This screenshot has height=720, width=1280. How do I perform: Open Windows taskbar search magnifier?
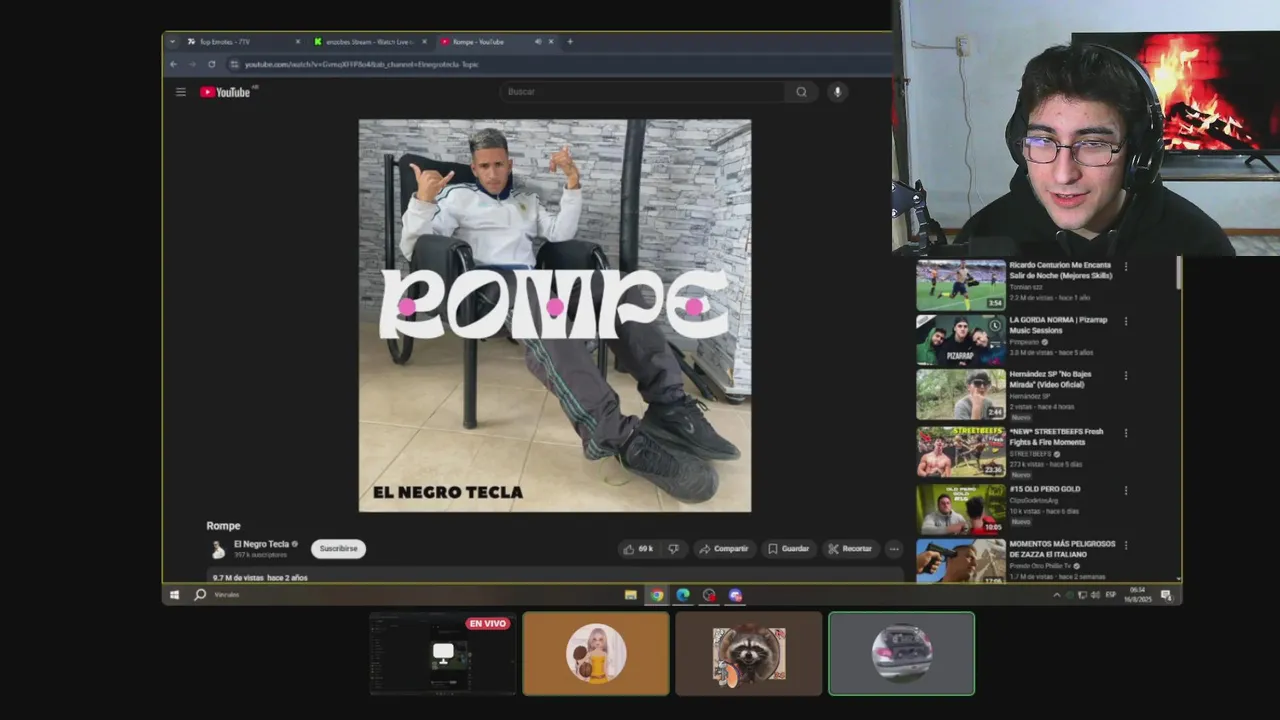(x=199, y=595)
